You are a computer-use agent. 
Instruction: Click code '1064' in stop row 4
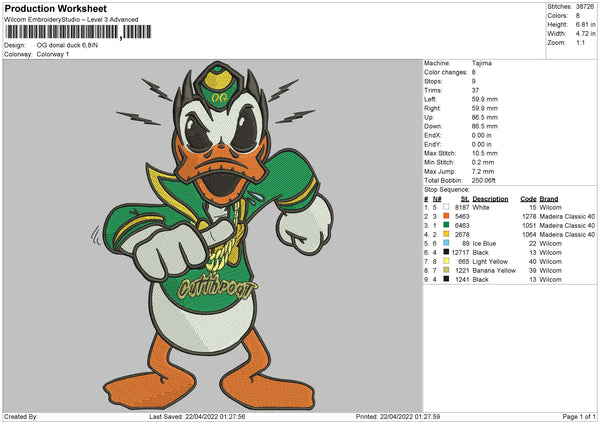(x=529, y=235)
